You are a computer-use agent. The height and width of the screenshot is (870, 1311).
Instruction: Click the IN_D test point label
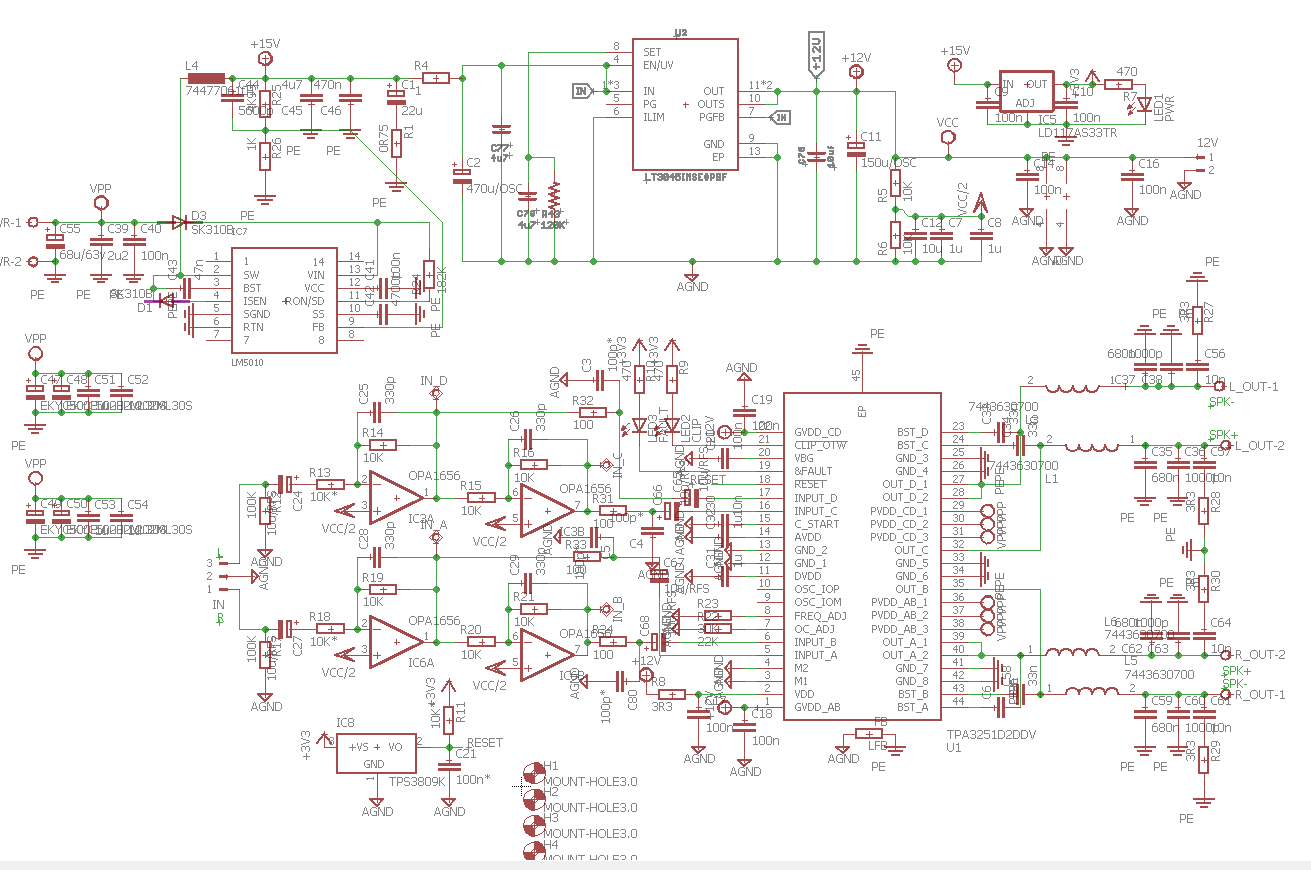coord(434,381)
